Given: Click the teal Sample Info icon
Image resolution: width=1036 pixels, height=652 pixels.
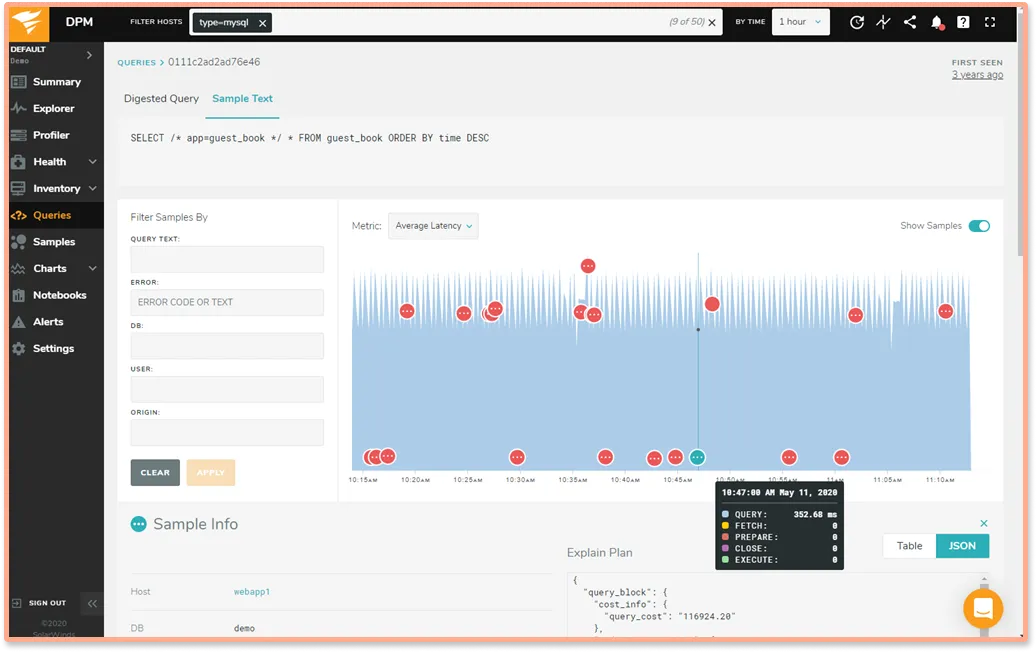Looking at the screenshot, I should [138, 524].
